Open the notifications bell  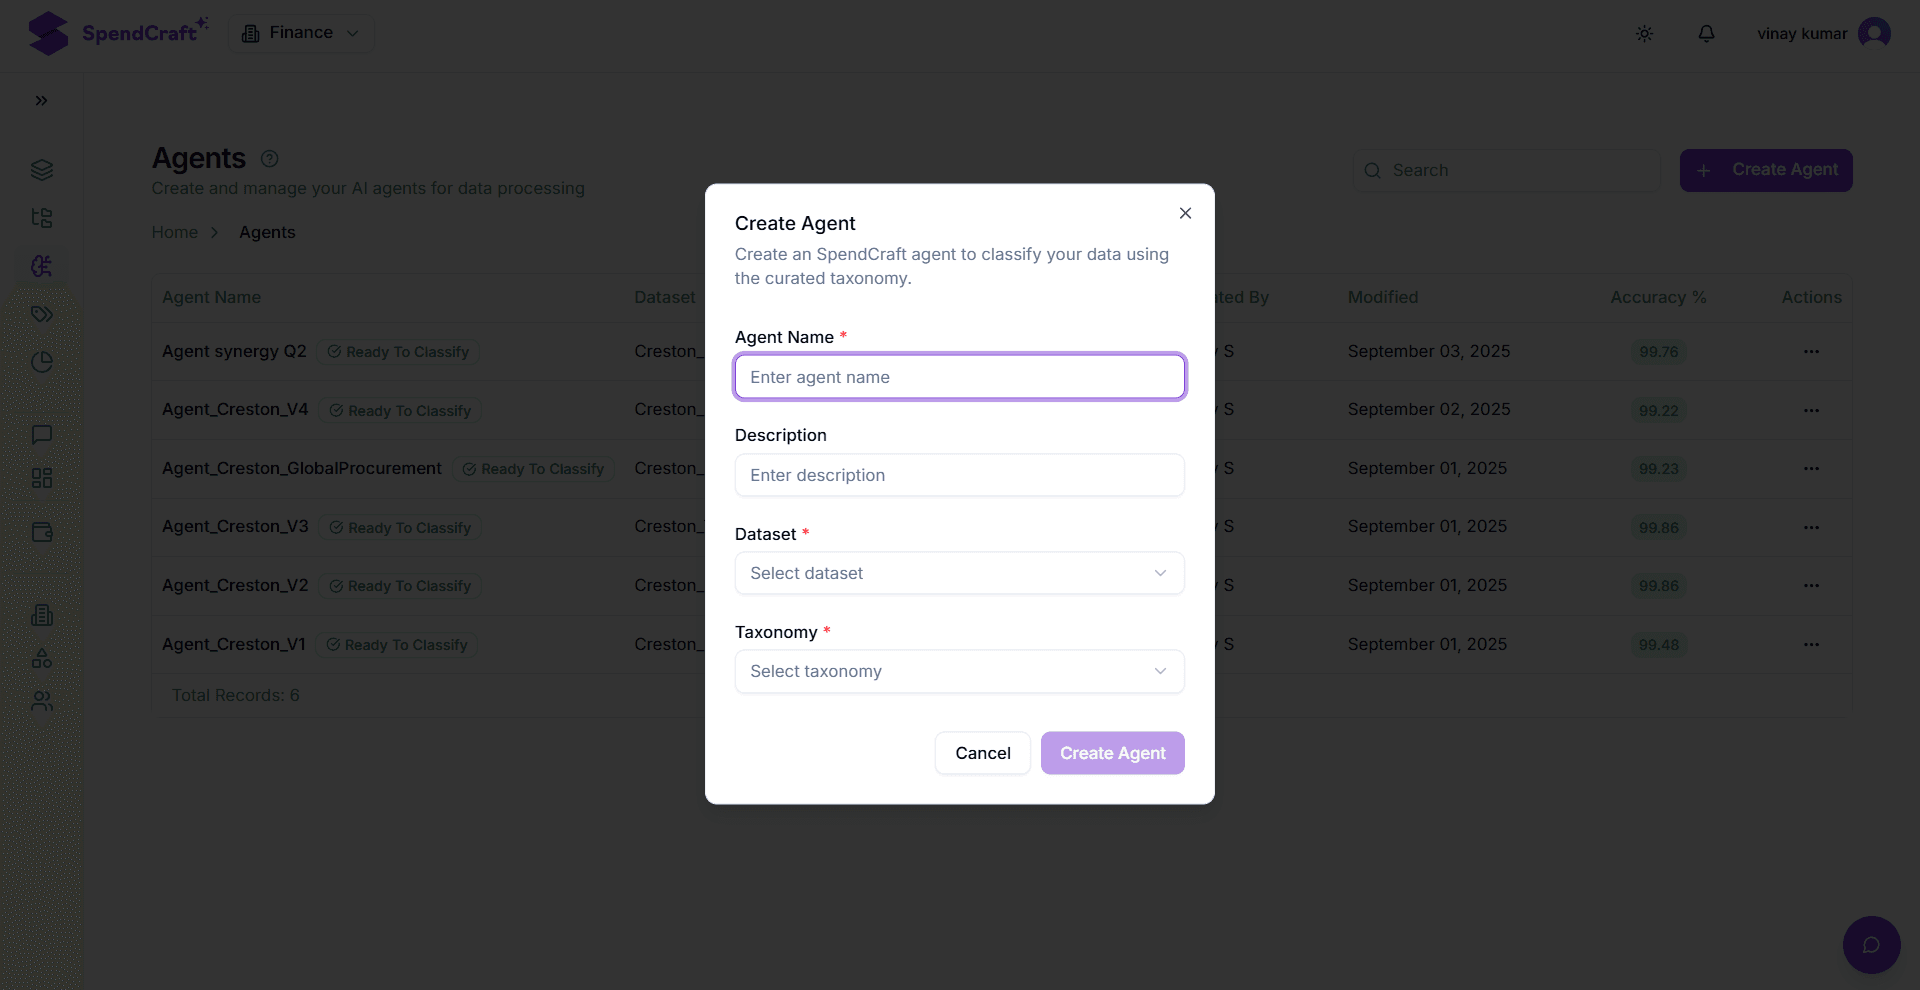pos(1707,34)
